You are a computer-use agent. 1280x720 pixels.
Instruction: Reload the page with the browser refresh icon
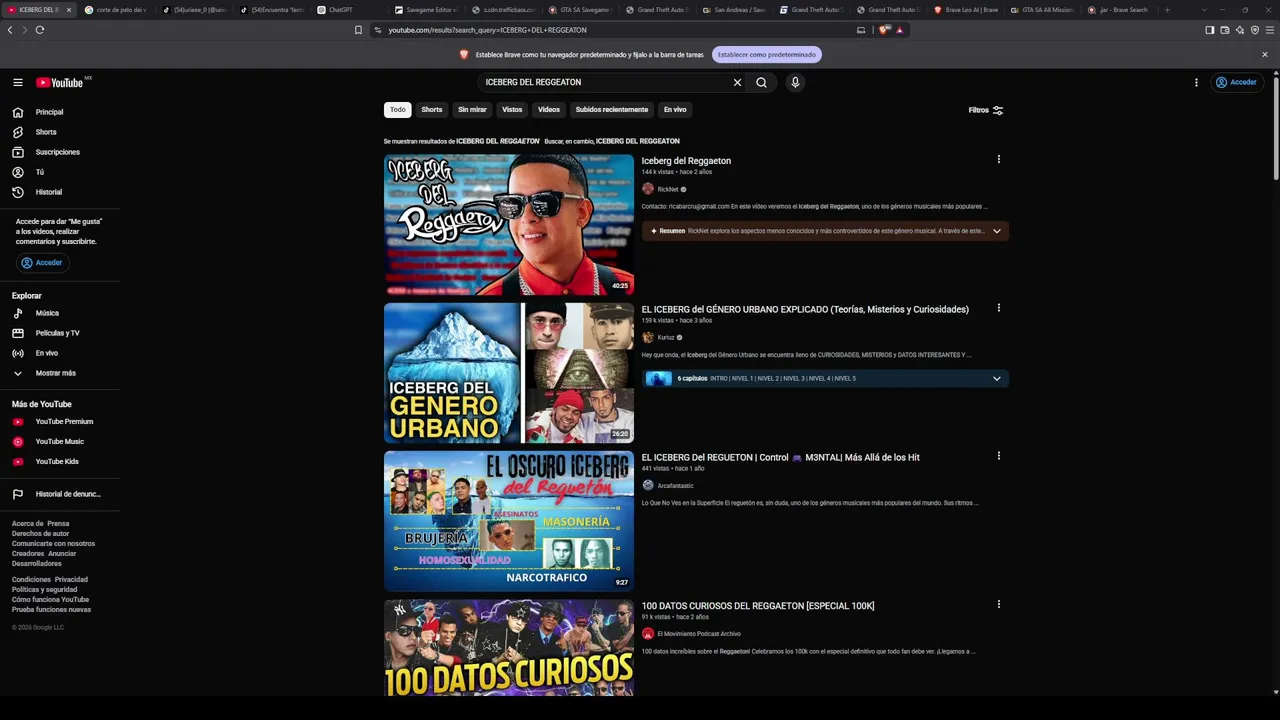click(x=40, y=30)
